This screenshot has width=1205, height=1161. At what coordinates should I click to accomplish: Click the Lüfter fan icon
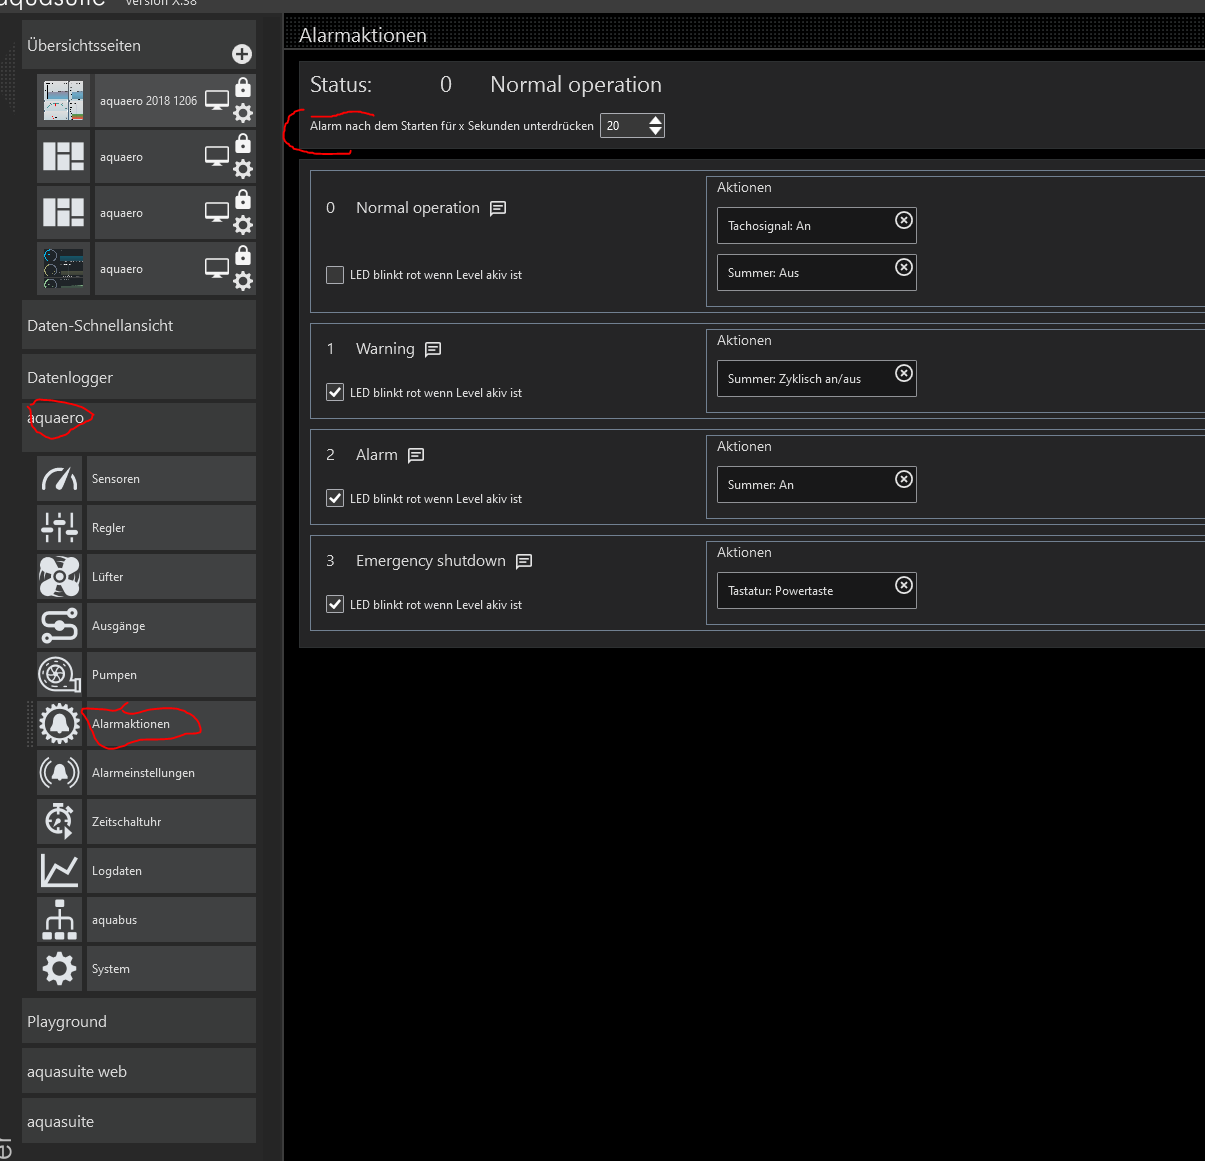tap(59, 577)
